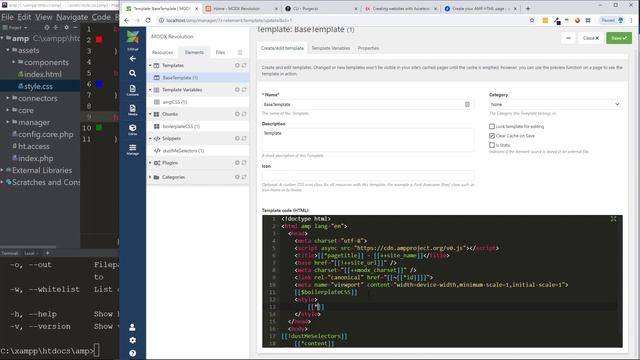The image size is (640, 360).
Task: Open the ampCSS template variable
Action: point(174,102)
